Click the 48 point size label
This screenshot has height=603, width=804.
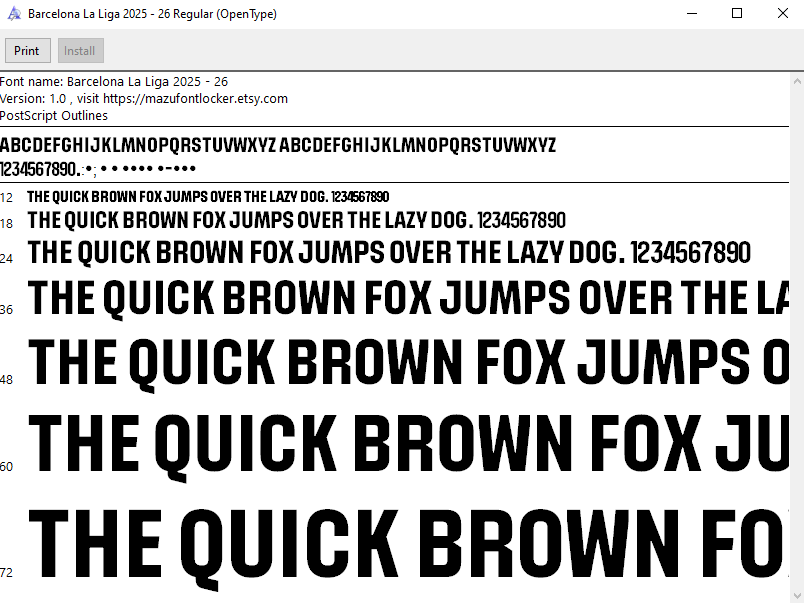tap(7, 380)
